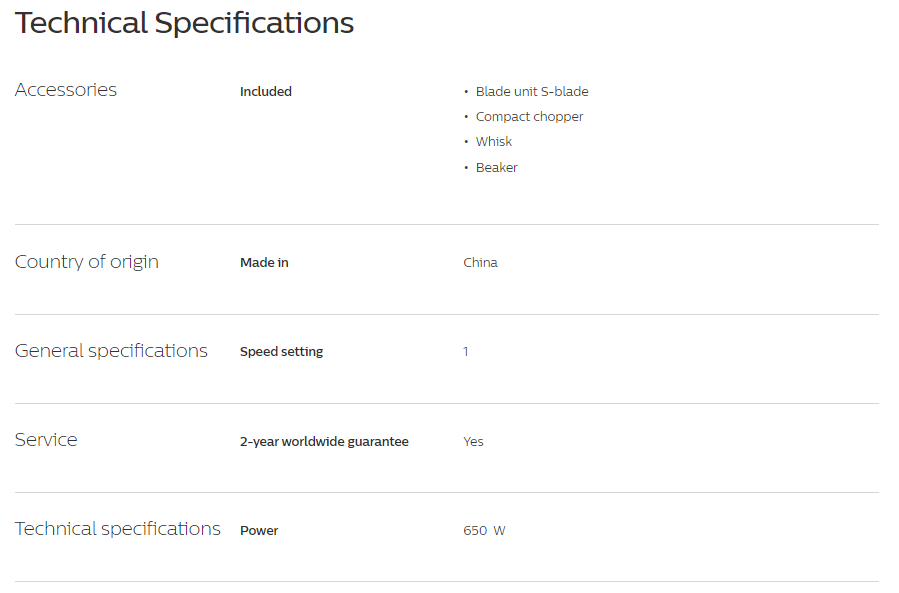The width and height of the screenshot is (899, 593).
Task: Click the 650 W power value
Action: (484, 530)
